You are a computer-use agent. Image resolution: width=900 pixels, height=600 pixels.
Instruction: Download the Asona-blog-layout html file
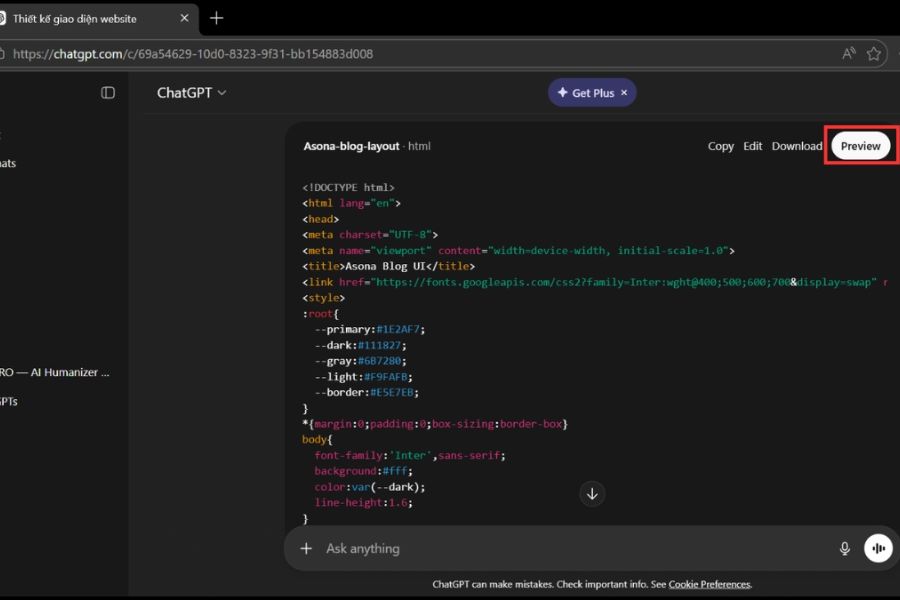coord(796,146)
